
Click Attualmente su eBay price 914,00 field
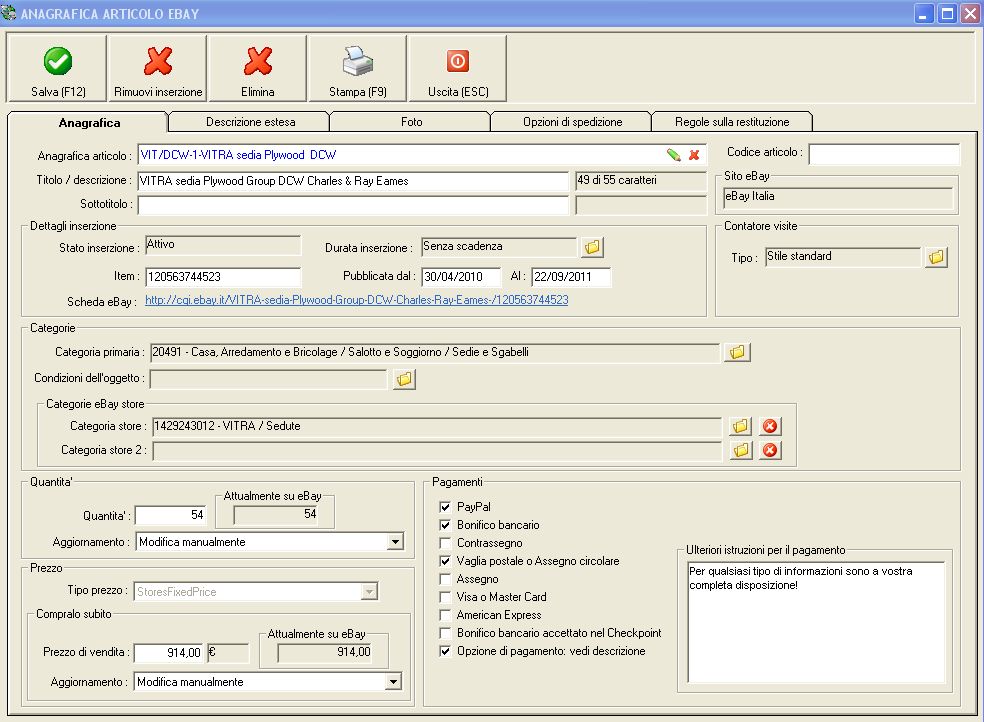click(x=325, y=652)
